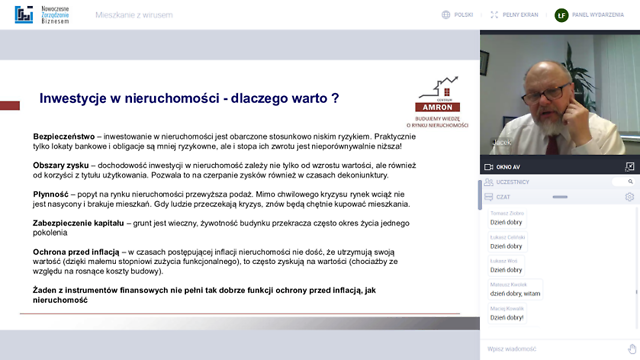
Task: Click the Wpisz wiadomość message field
Action: coord(555,349)
